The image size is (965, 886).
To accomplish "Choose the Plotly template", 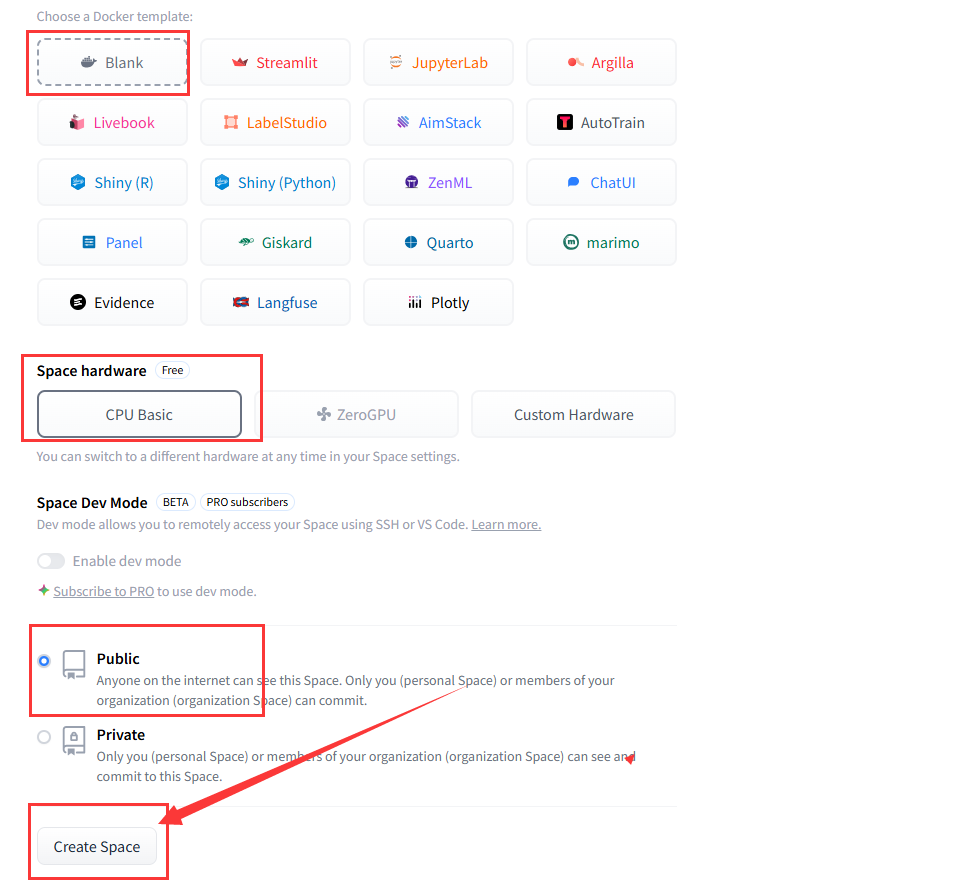I will [438, 302].
